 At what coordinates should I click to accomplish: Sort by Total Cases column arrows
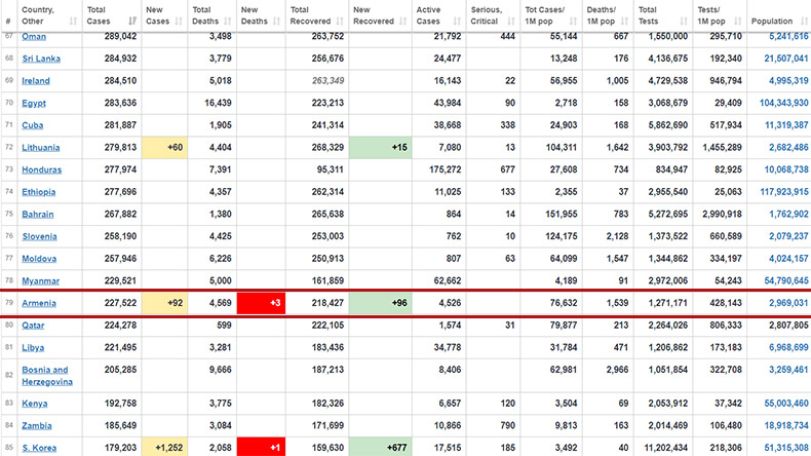point(132,21)
